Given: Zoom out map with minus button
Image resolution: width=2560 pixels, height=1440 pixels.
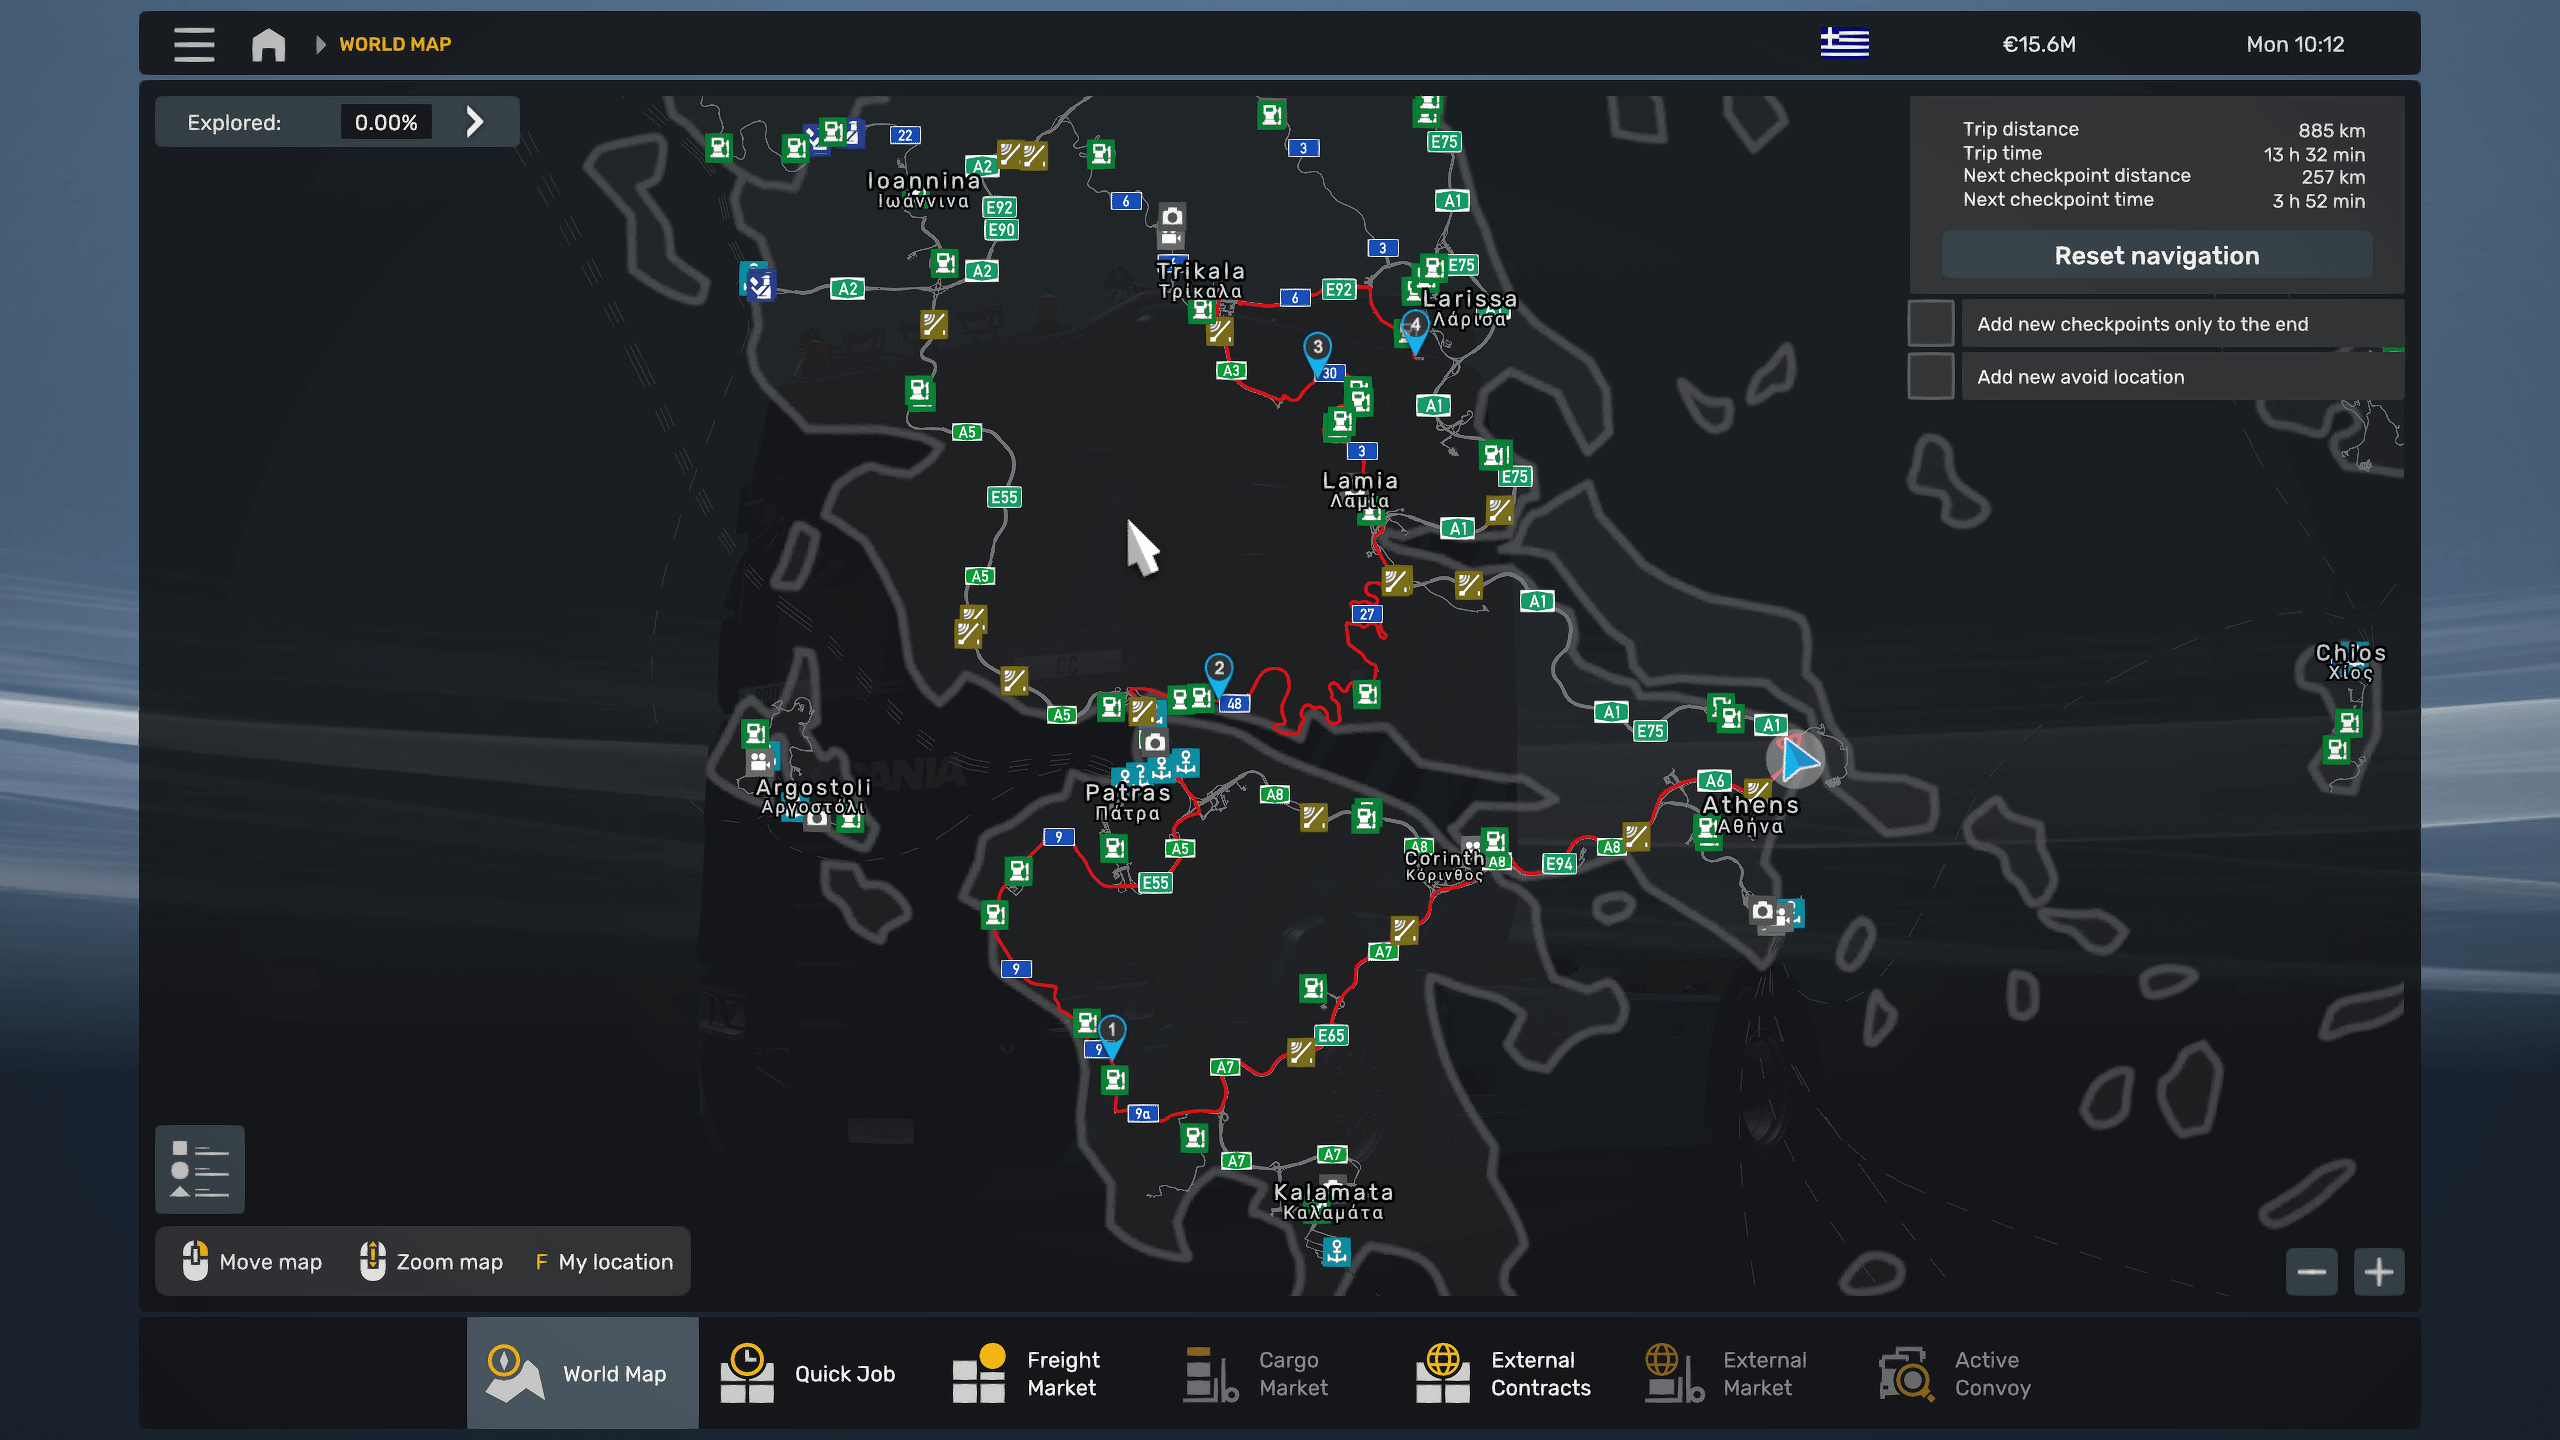Looking at the screenshot, I should tap(2311, 1272).
